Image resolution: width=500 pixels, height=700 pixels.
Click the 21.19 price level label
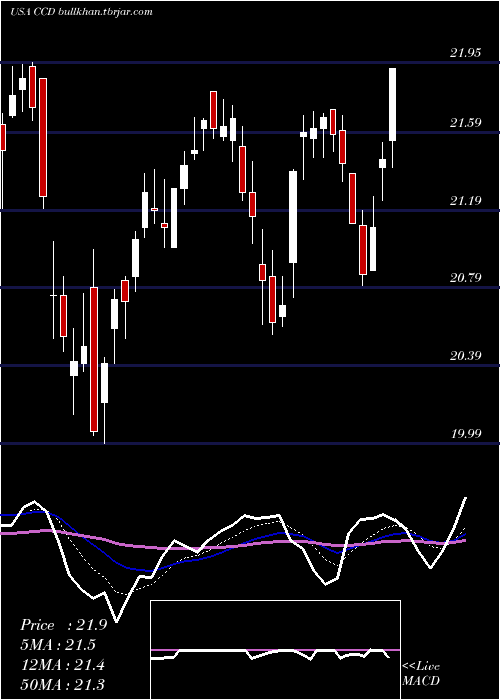coord(465,200)
